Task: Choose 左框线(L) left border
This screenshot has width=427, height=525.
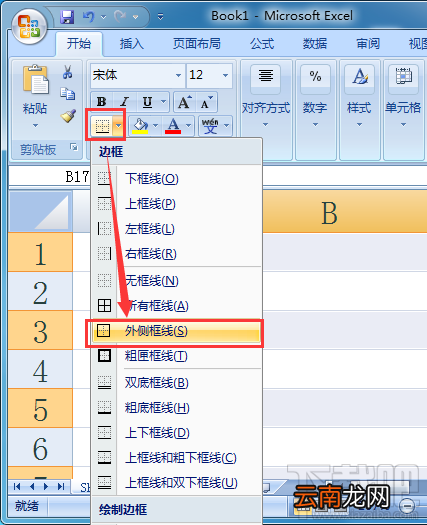Action: (x=176, y=229)
